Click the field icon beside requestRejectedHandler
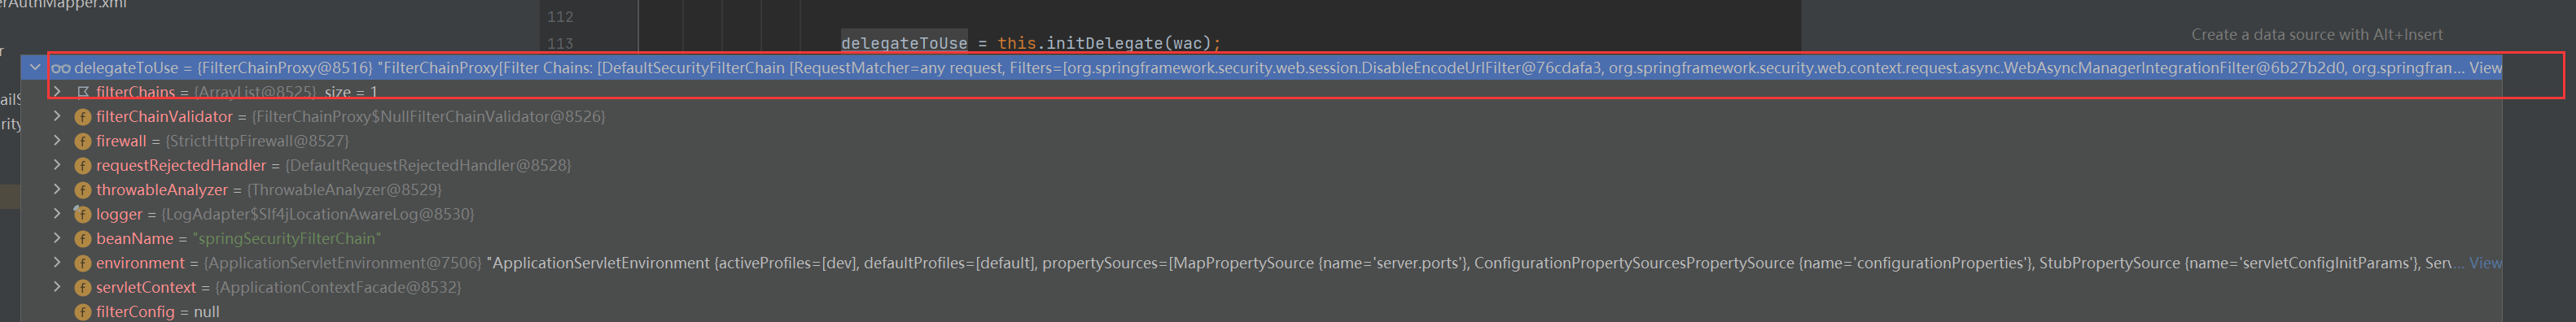This screenshot has height=322, width=2576. point(83,166)
